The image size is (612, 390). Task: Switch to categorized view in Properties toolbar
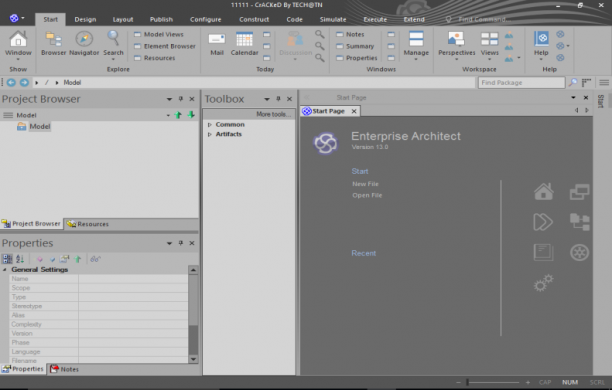[x=7, y=258]
